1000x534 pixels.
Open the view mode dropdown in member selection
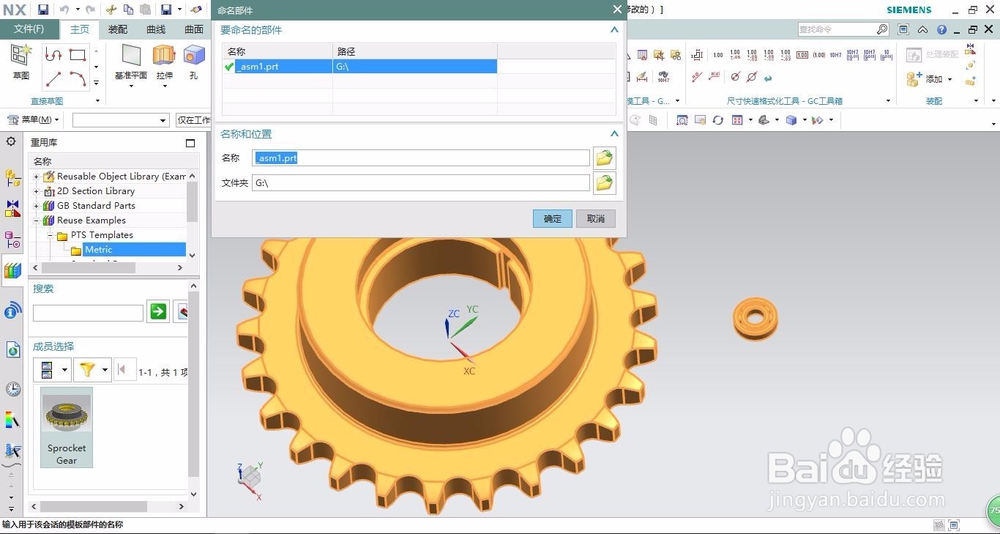click(x=64, y=369)
